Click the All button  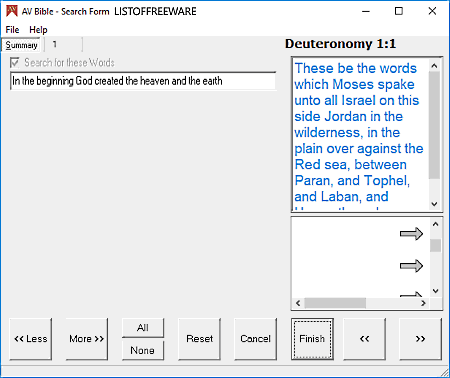tap(143, 328)
